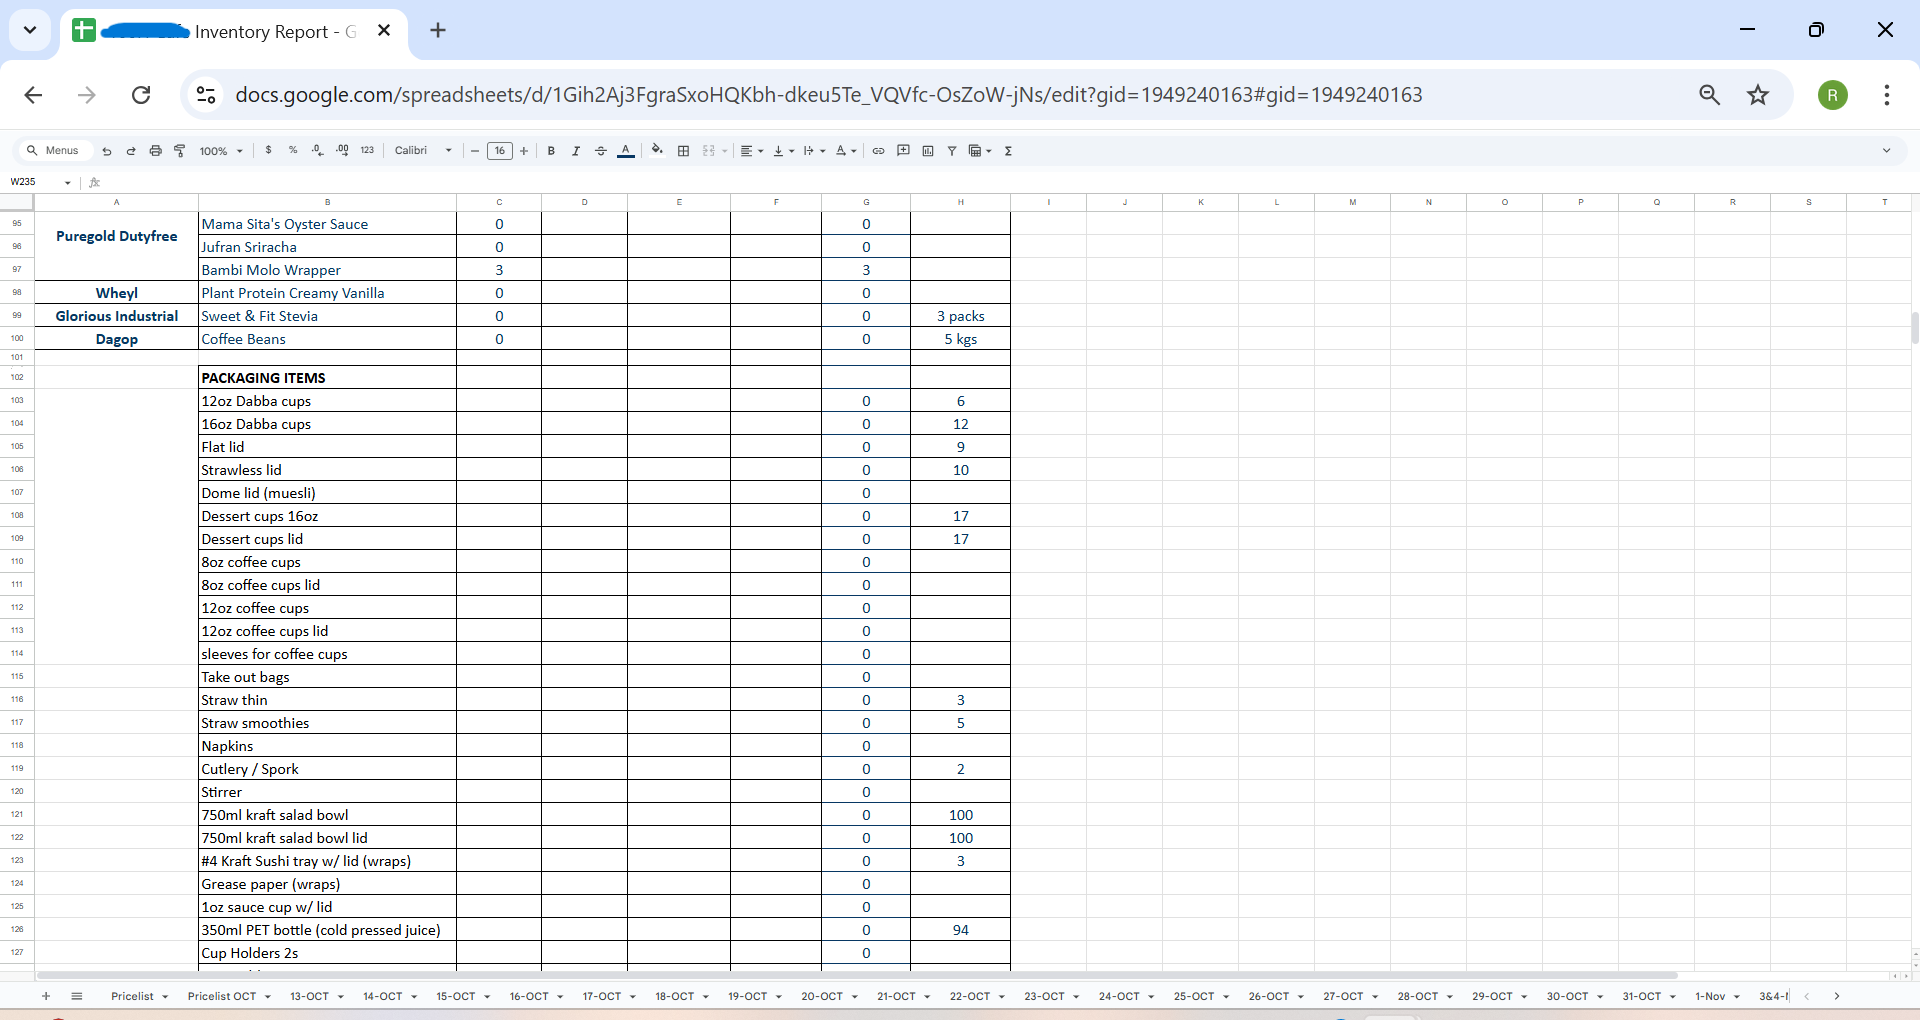View site information icon in address bar

tap(206, 95)
